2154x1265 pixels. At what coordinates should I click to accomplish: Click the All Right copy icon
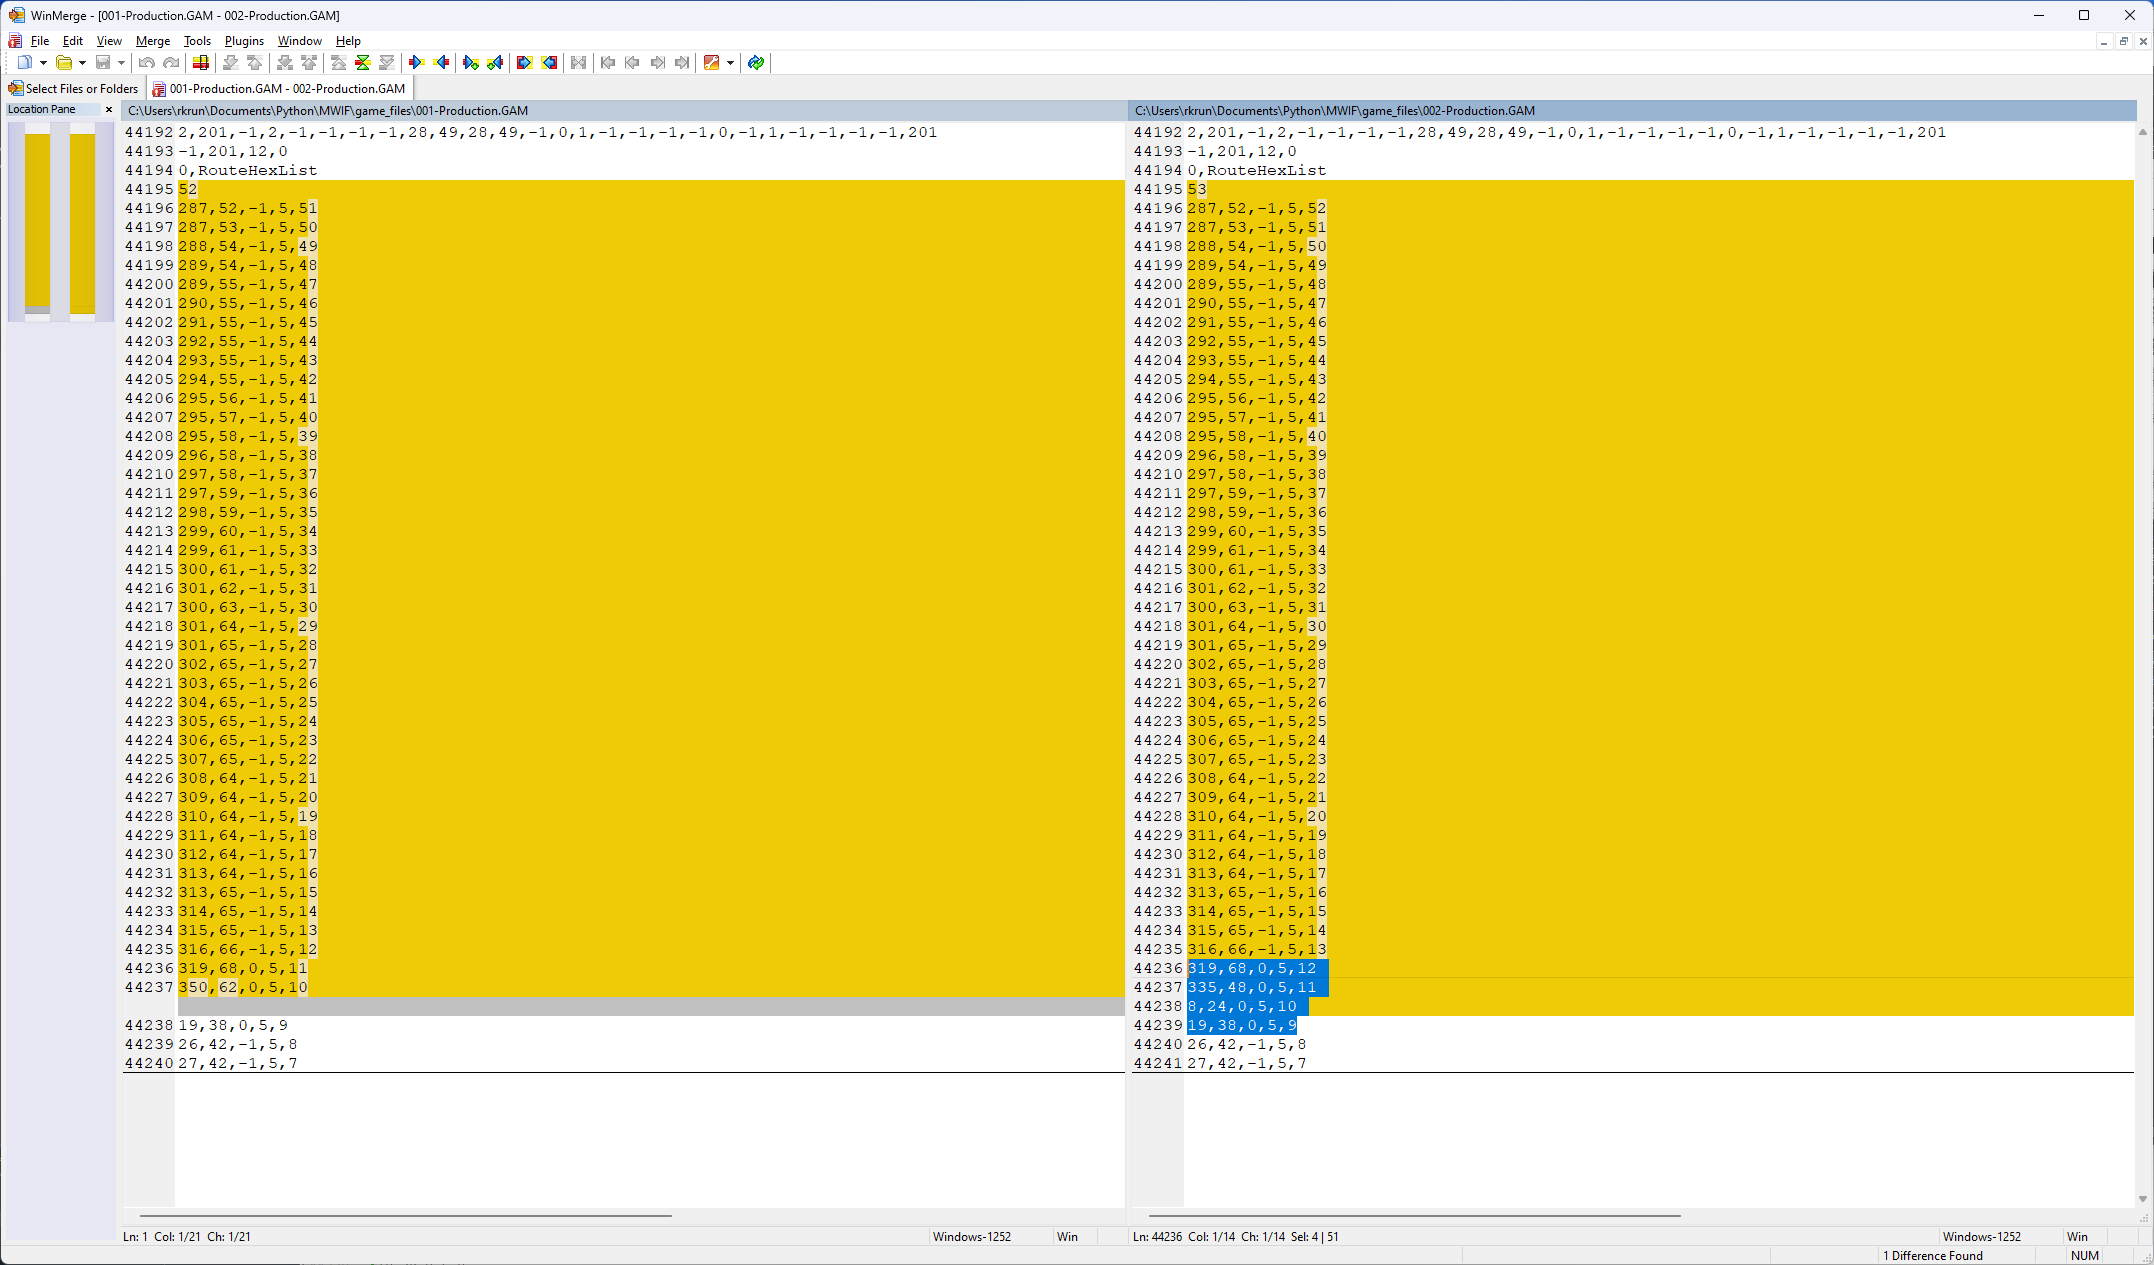coord(524,63)
